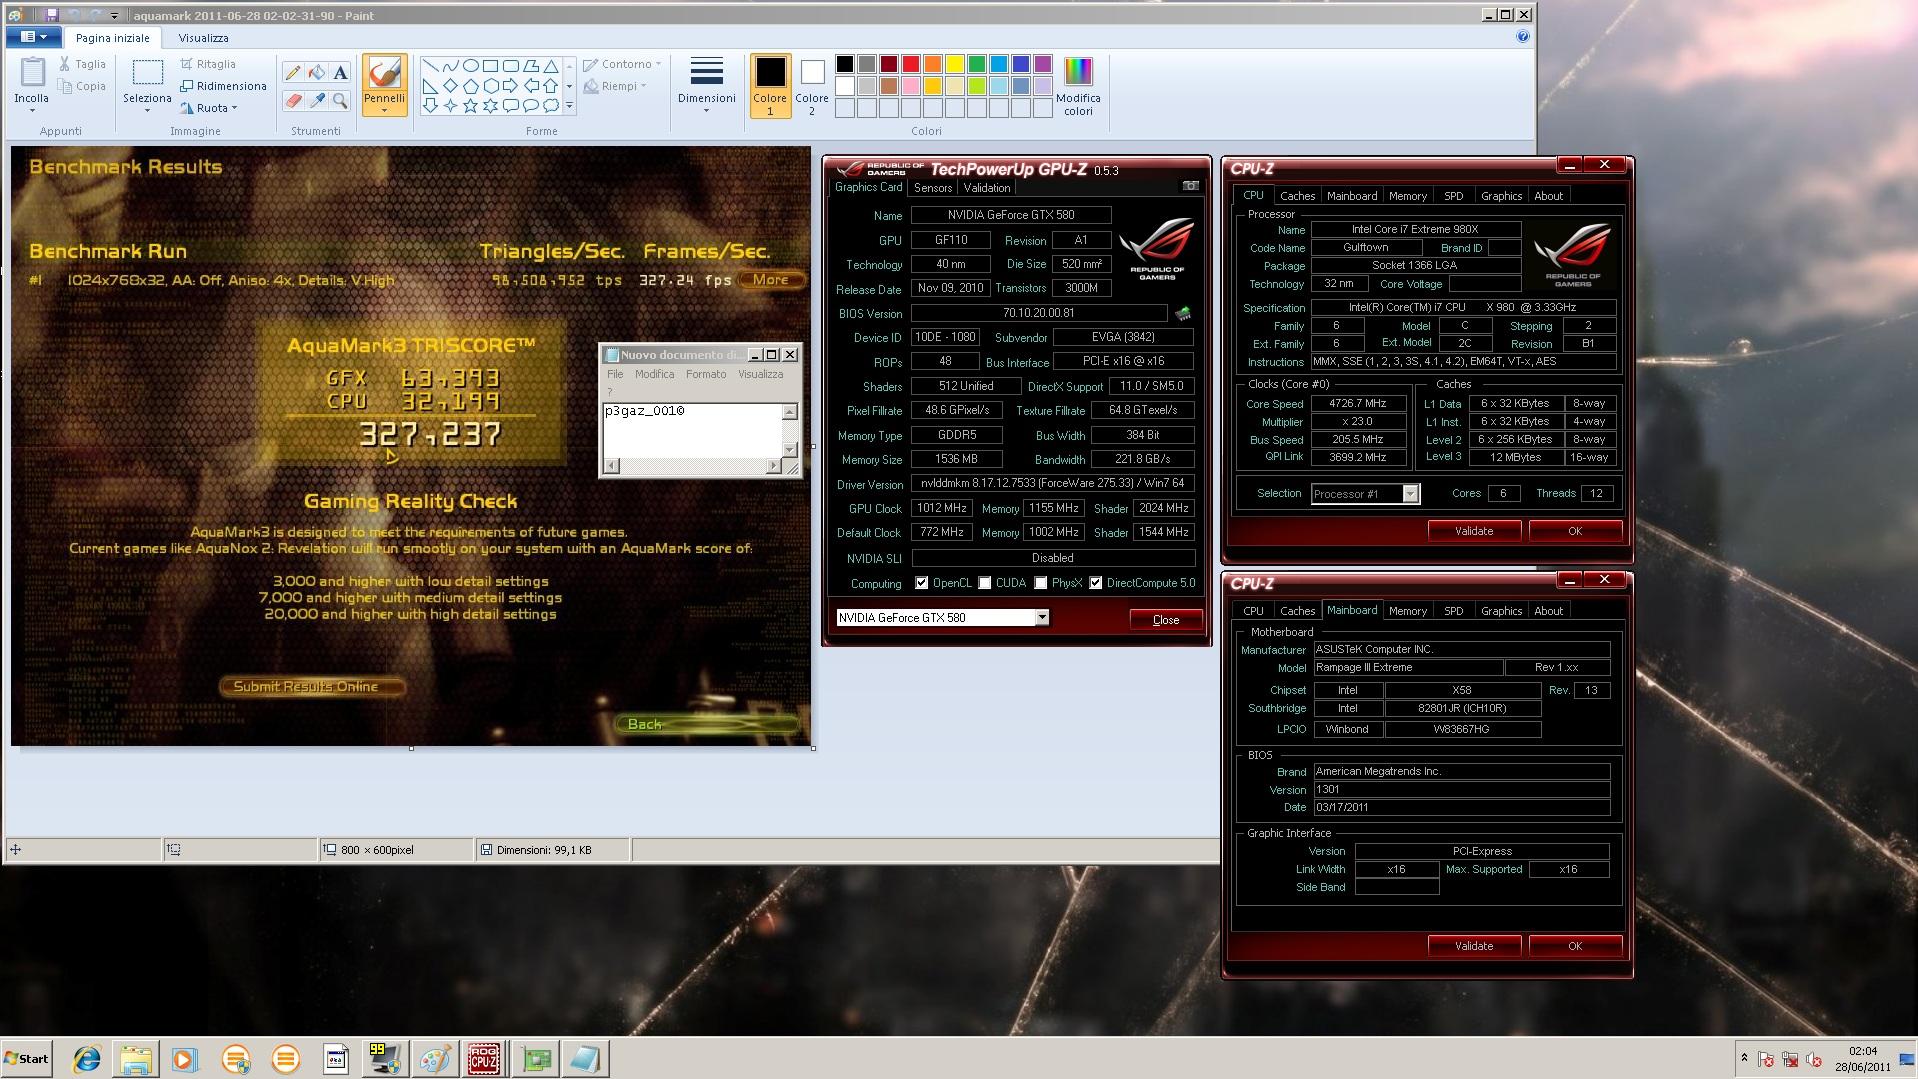Open Windows Explorer folder in taskbar
The height and width of the screenshot is (1079, 1918).
pos(136,1058)
